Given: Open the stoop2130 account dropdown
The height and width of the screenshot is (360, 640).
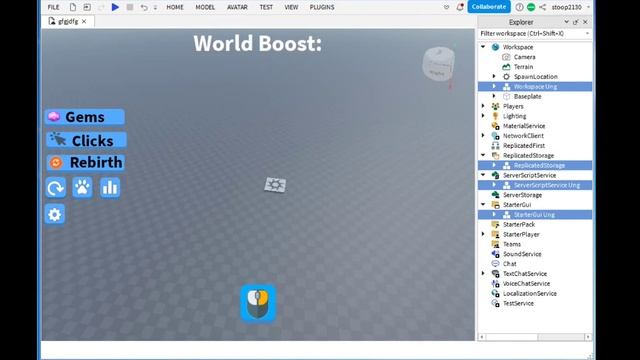Looking at the screenshot, I should point(570,7).
